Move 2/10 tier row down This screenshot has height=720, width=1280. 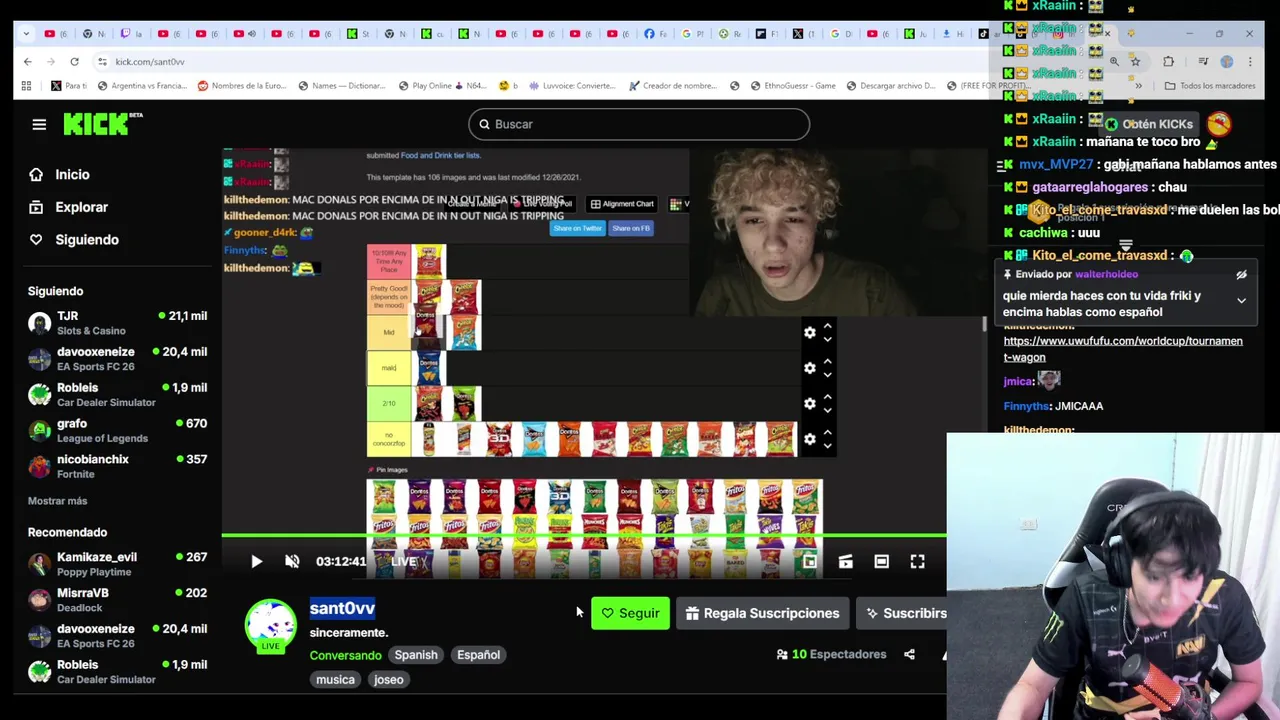point(827,410)
